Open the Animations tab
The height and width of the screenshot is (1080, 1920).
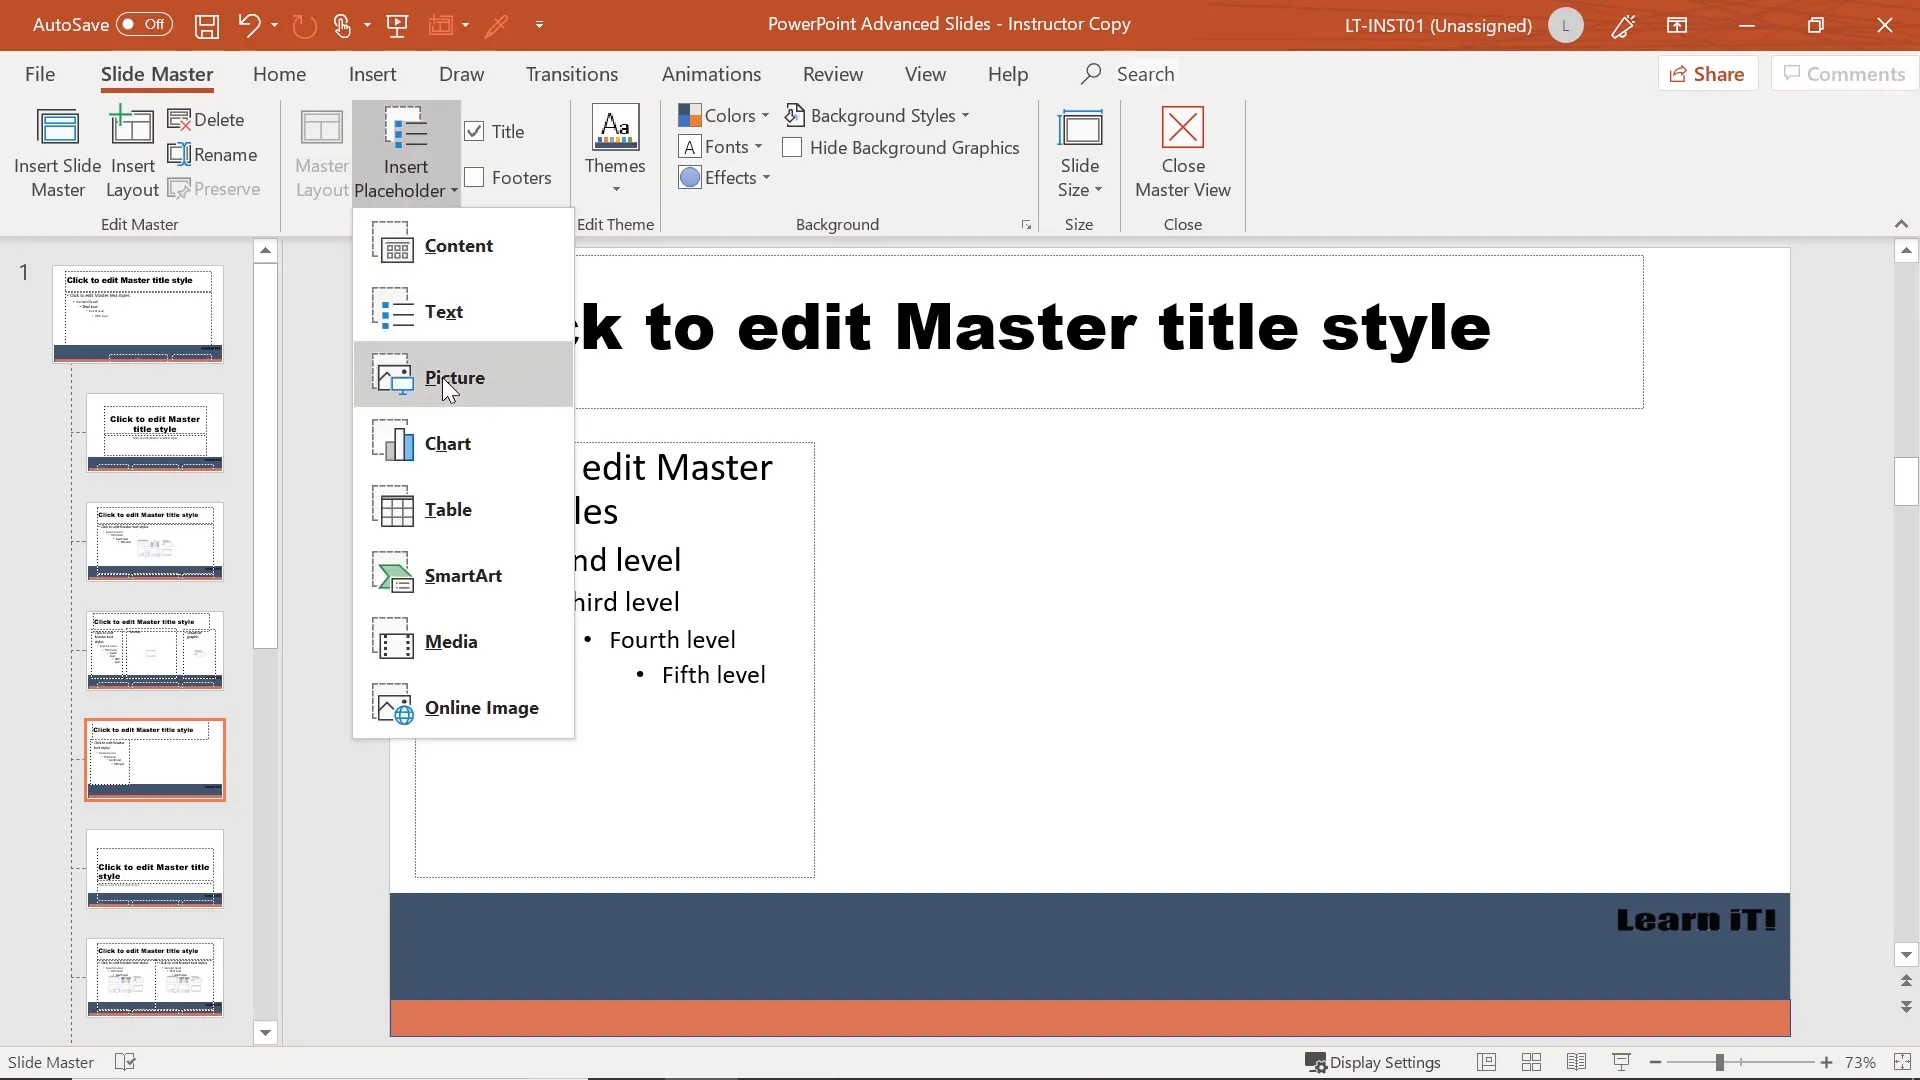pyautogui.click(x=711, y=74)
